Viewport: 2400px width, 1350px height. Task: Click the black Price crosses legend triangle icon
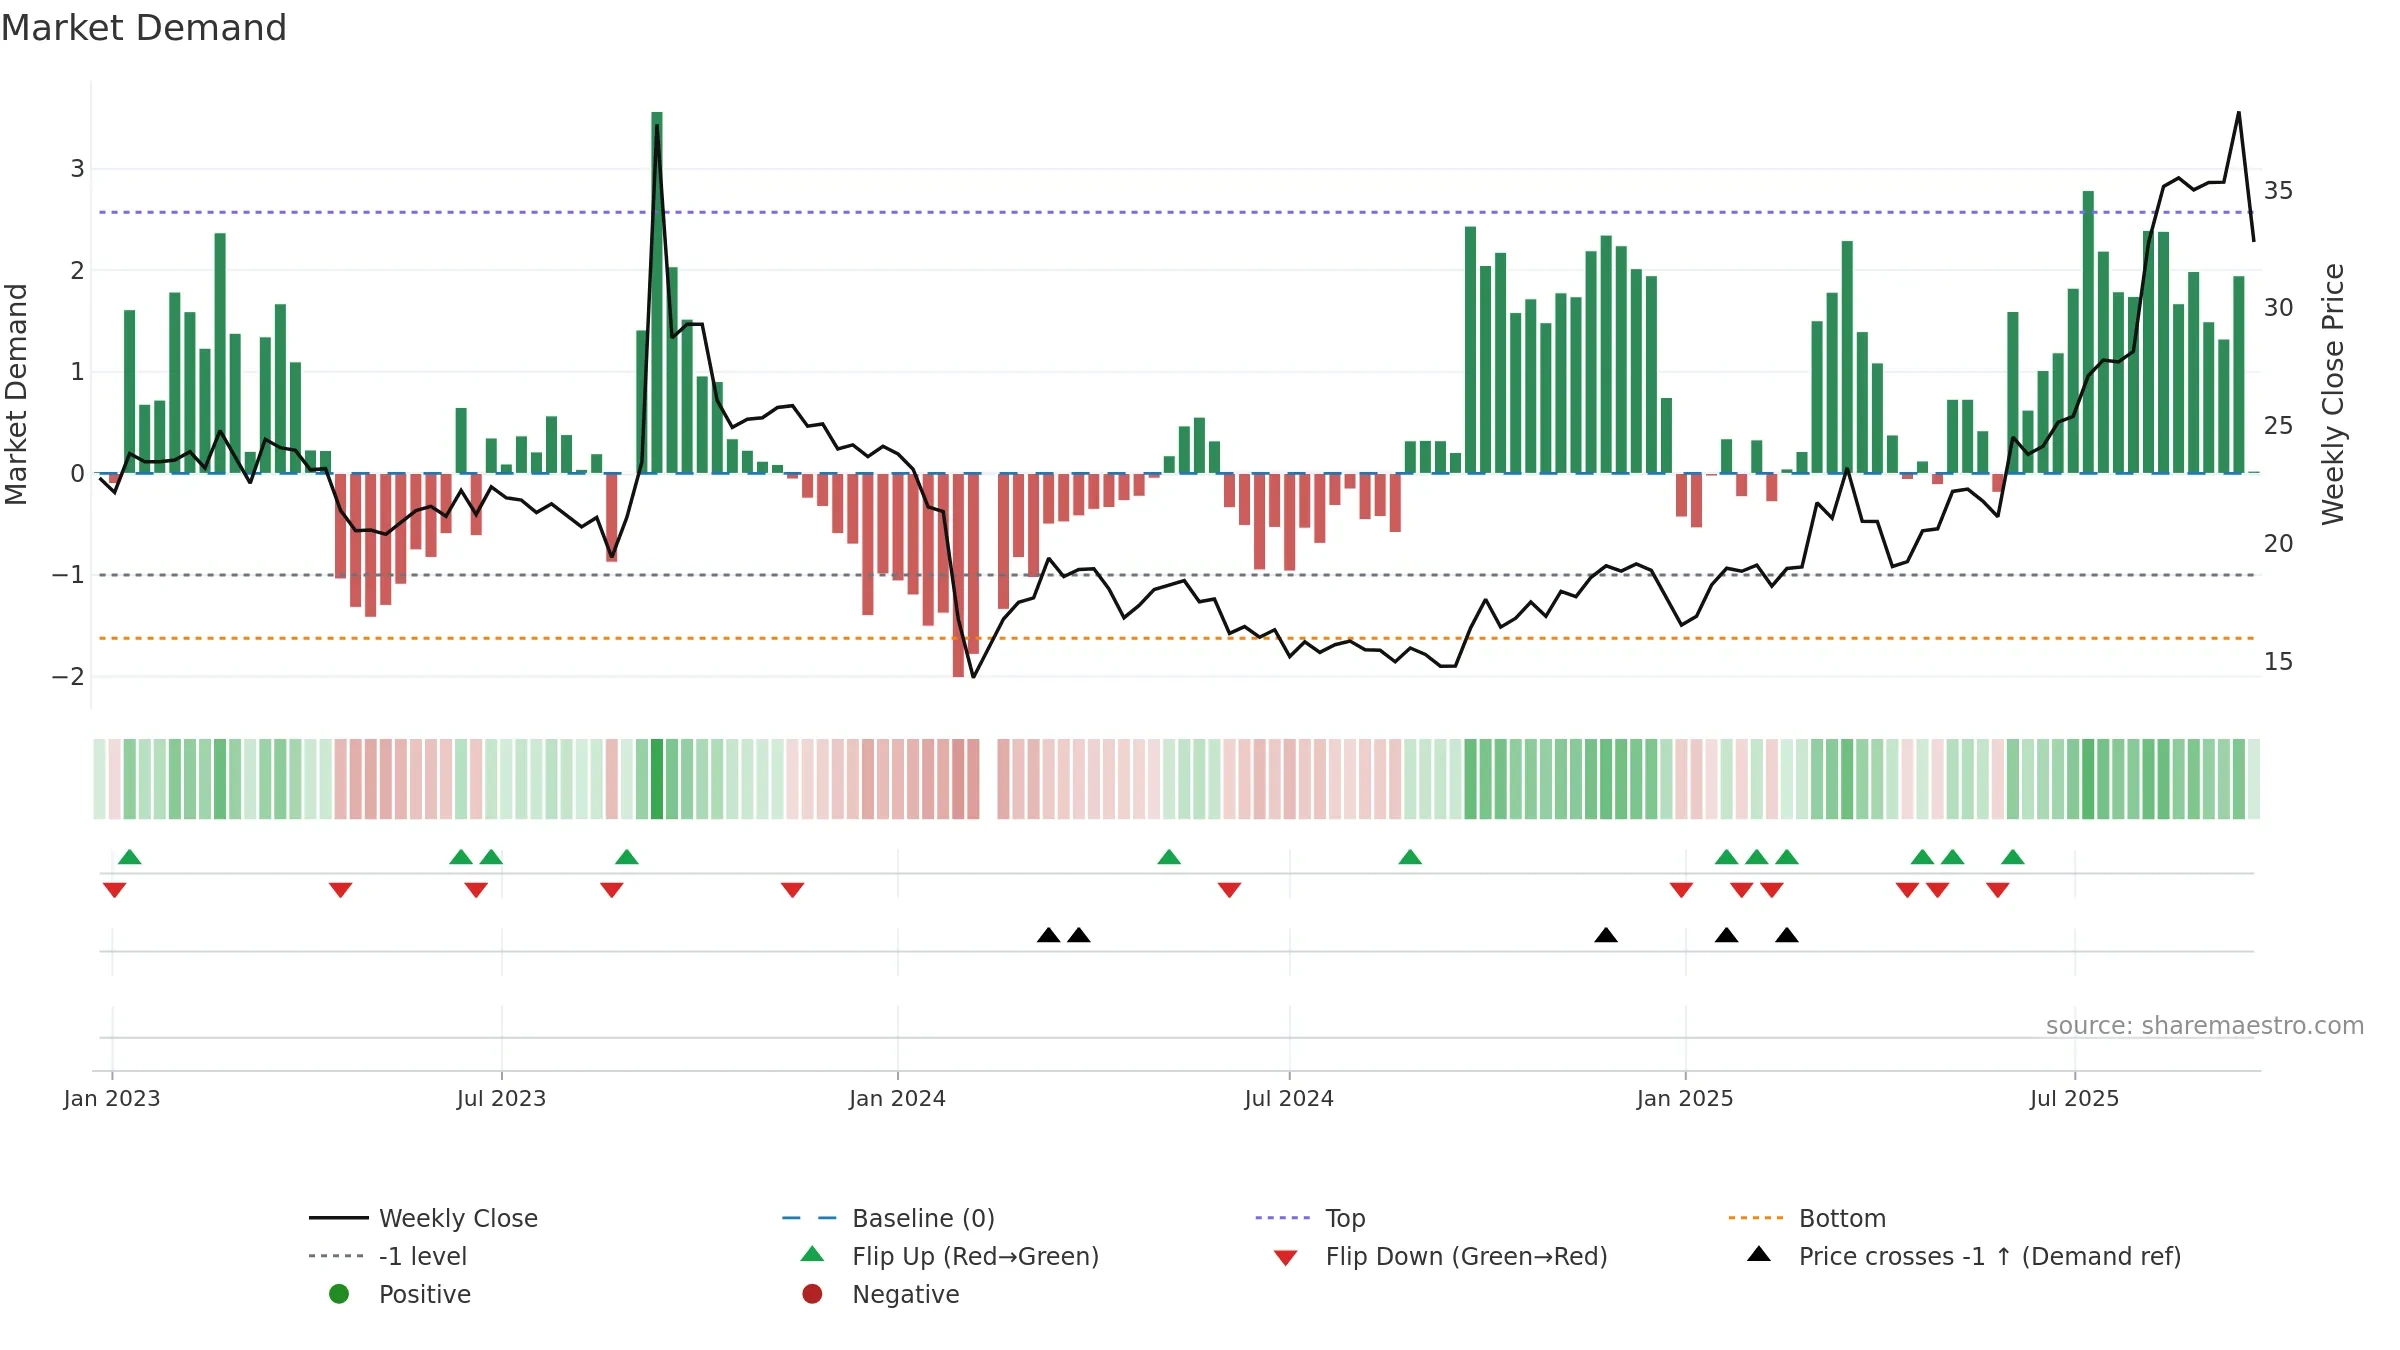coord(1759,1254)
